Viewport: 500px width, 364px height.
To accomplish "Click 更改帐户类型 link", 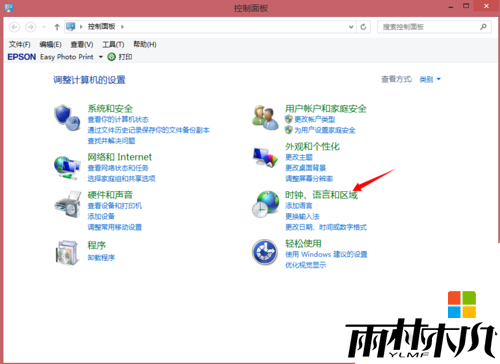I will (315, 119).
